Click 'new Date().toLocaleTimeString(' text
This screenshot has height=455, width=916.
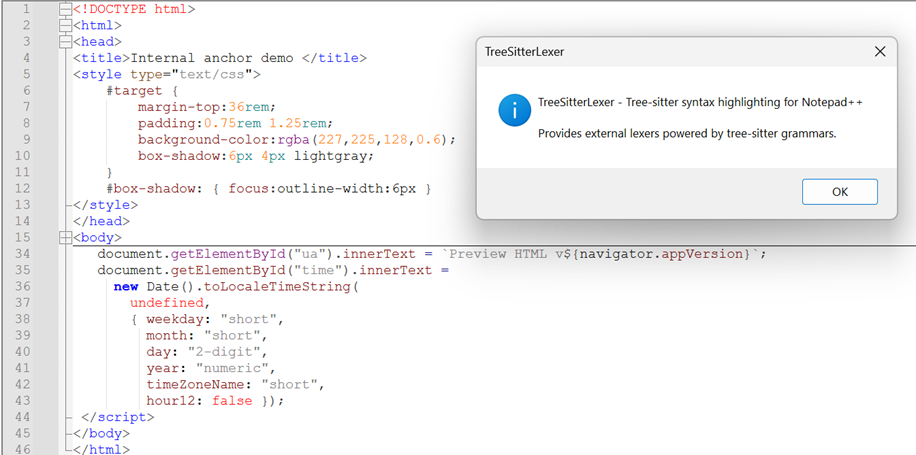[x=236, y=287]
